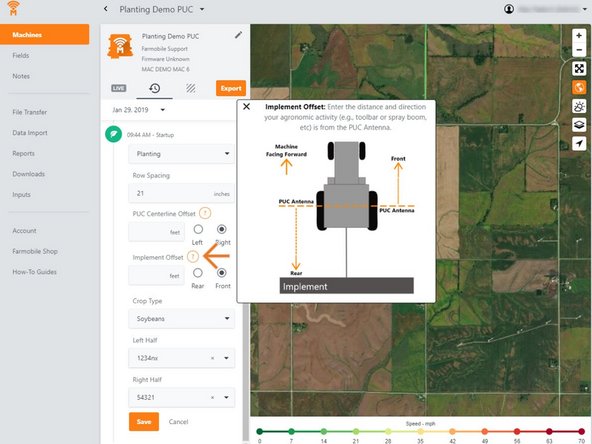The image size is (592, 444).
Task: Open the user account dropdown arrow
Action: tap(585, 9)
